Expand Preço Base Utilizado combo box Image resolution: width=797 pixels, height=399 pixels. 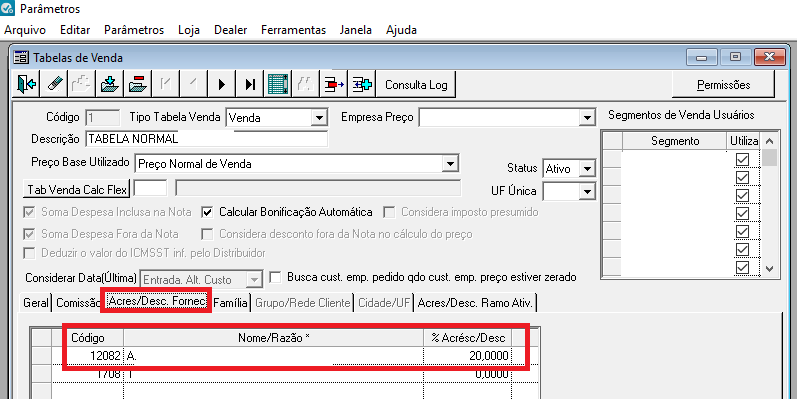tap(449, 164)
